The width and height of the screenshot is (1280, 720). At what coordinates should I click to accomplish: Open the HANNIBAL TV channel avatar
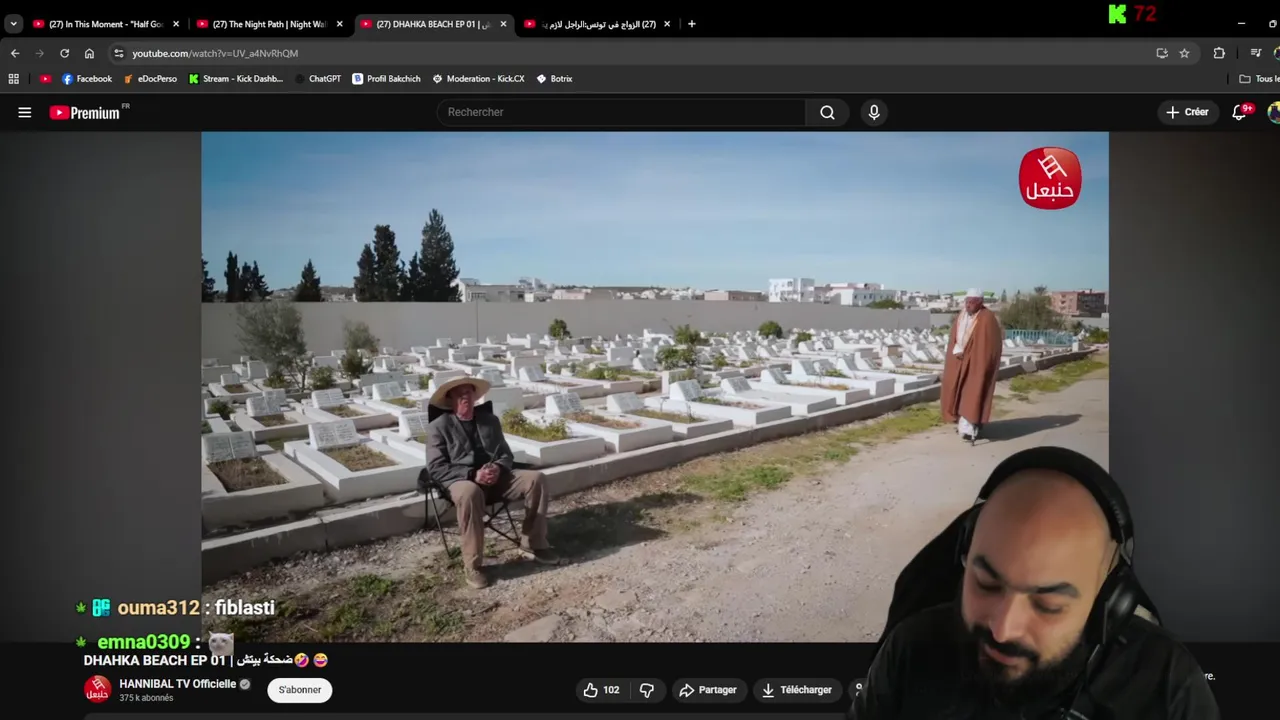click(97, 690)
